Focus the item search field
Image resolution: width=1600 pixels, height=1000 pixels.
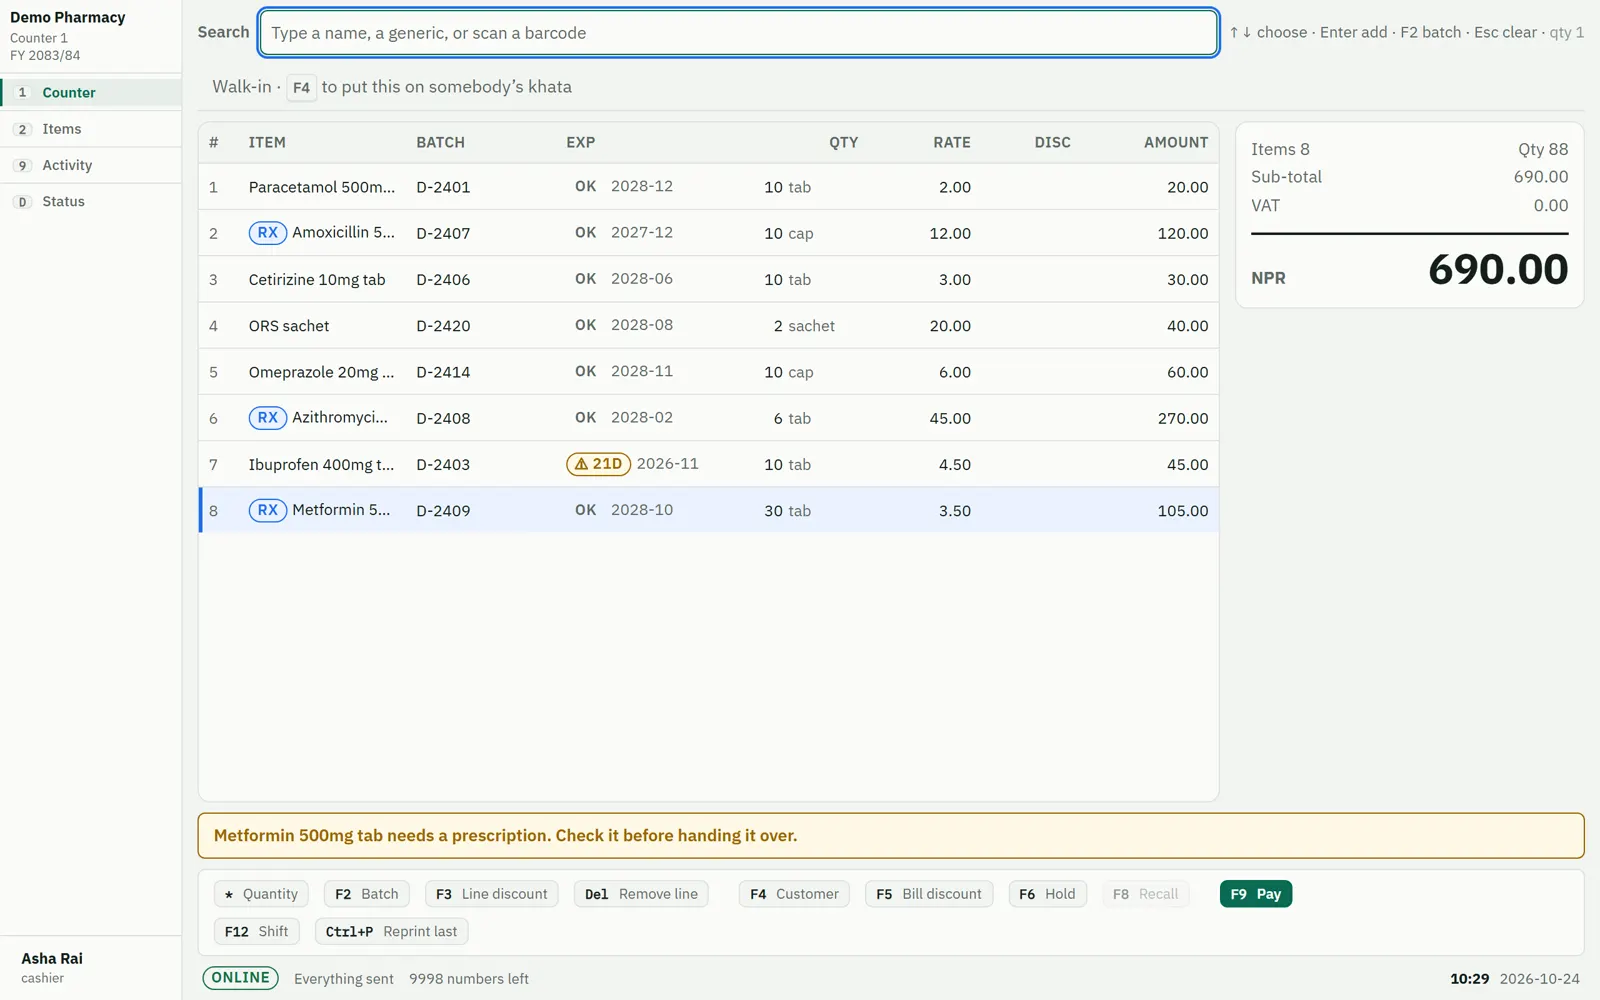click(738, 33)
